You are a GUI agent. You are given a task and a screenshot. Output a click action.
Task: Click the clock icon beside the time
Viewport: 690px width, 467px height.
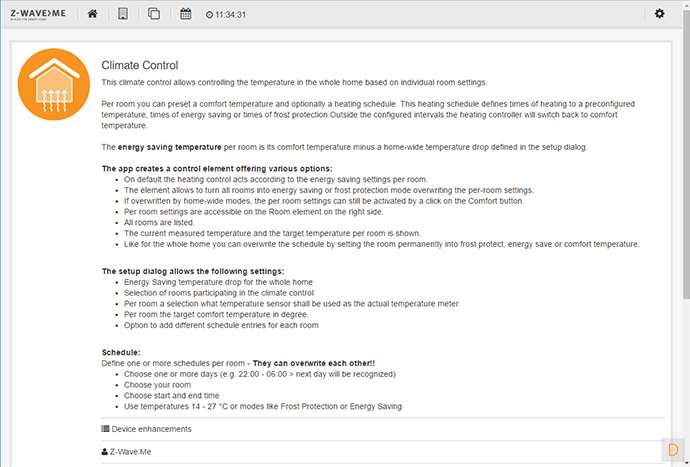click(209, 15)
